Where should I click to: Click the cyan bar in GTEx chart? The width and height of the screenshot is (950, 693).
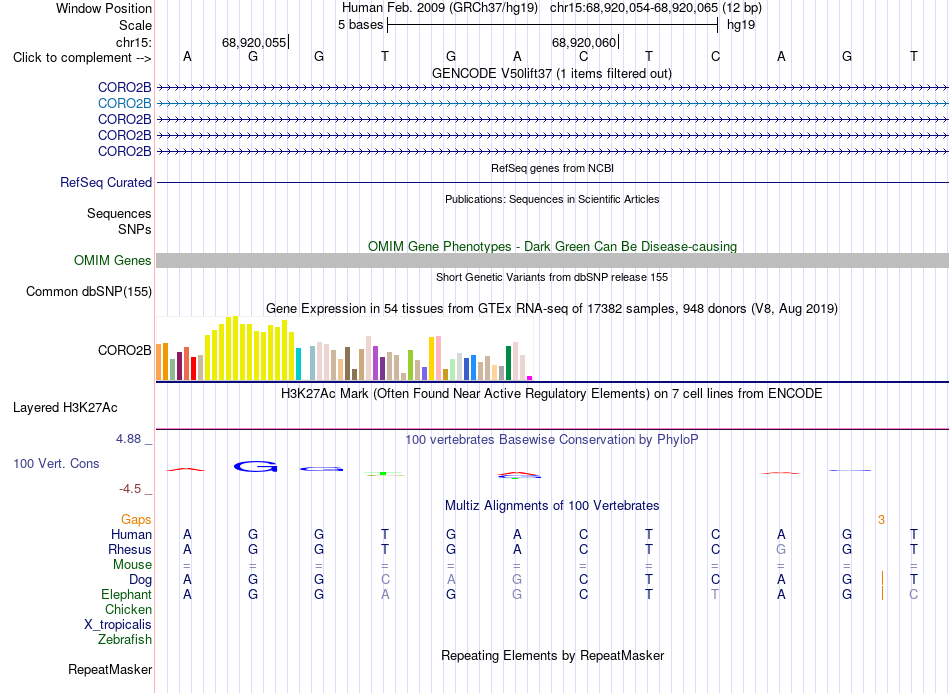coord(298,364)
